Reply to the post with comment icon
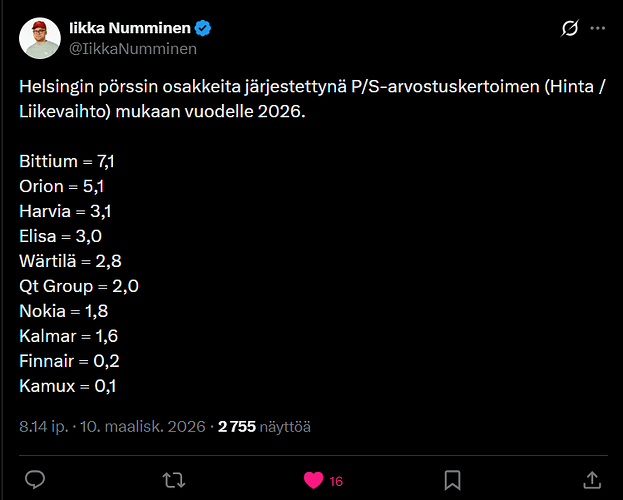This screenshot has width=623, height=500. tap(35, 480)
